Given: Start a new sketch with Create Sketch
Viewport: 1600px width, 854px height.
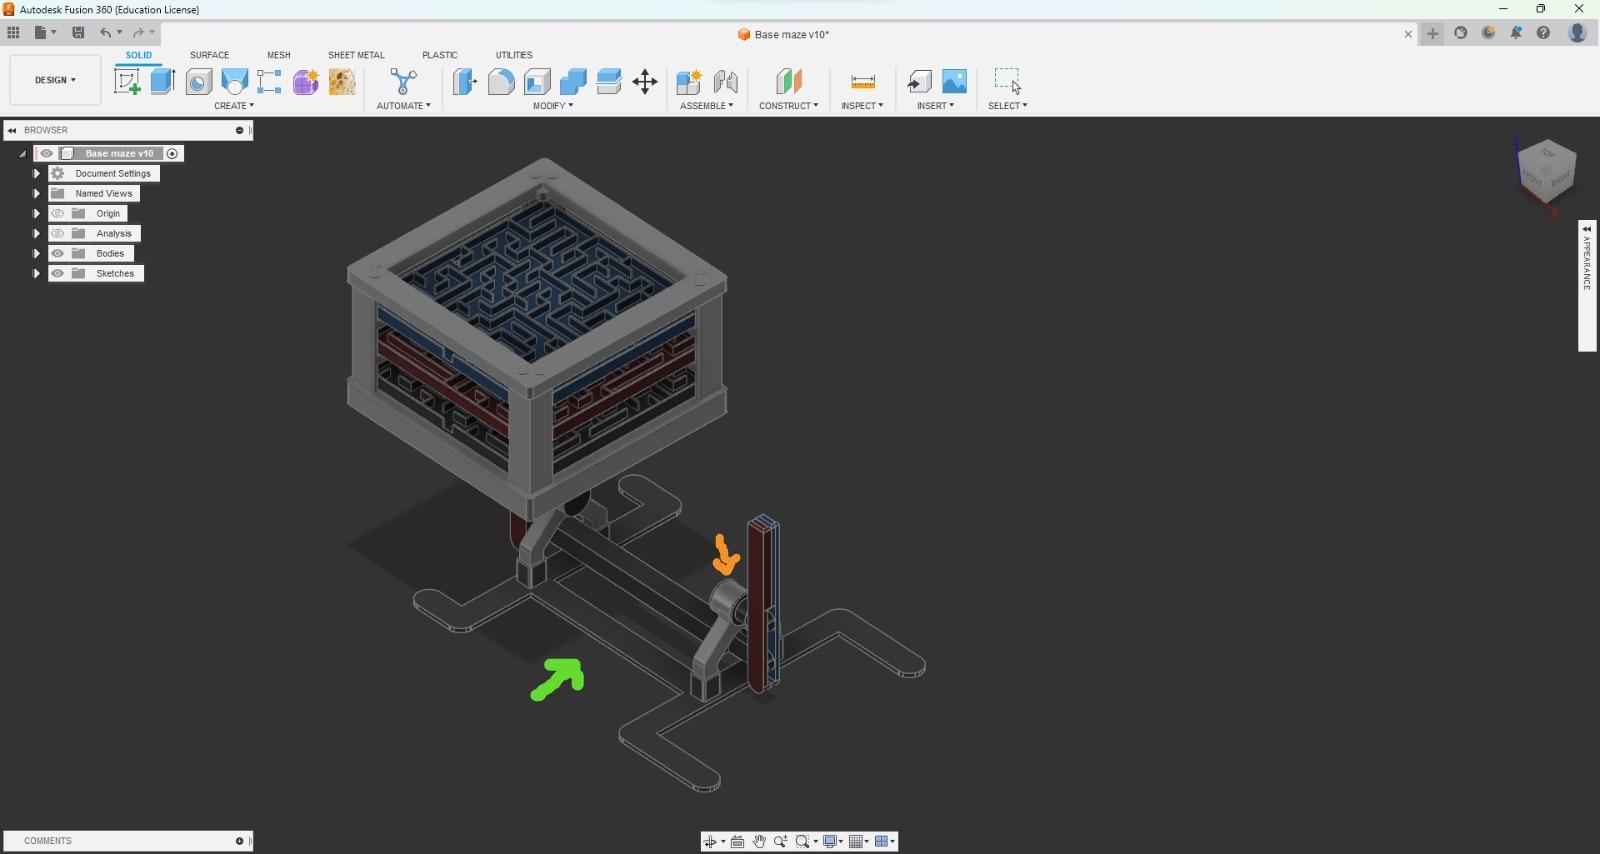Looking at the screenshot, I should [x=127, y=81].
